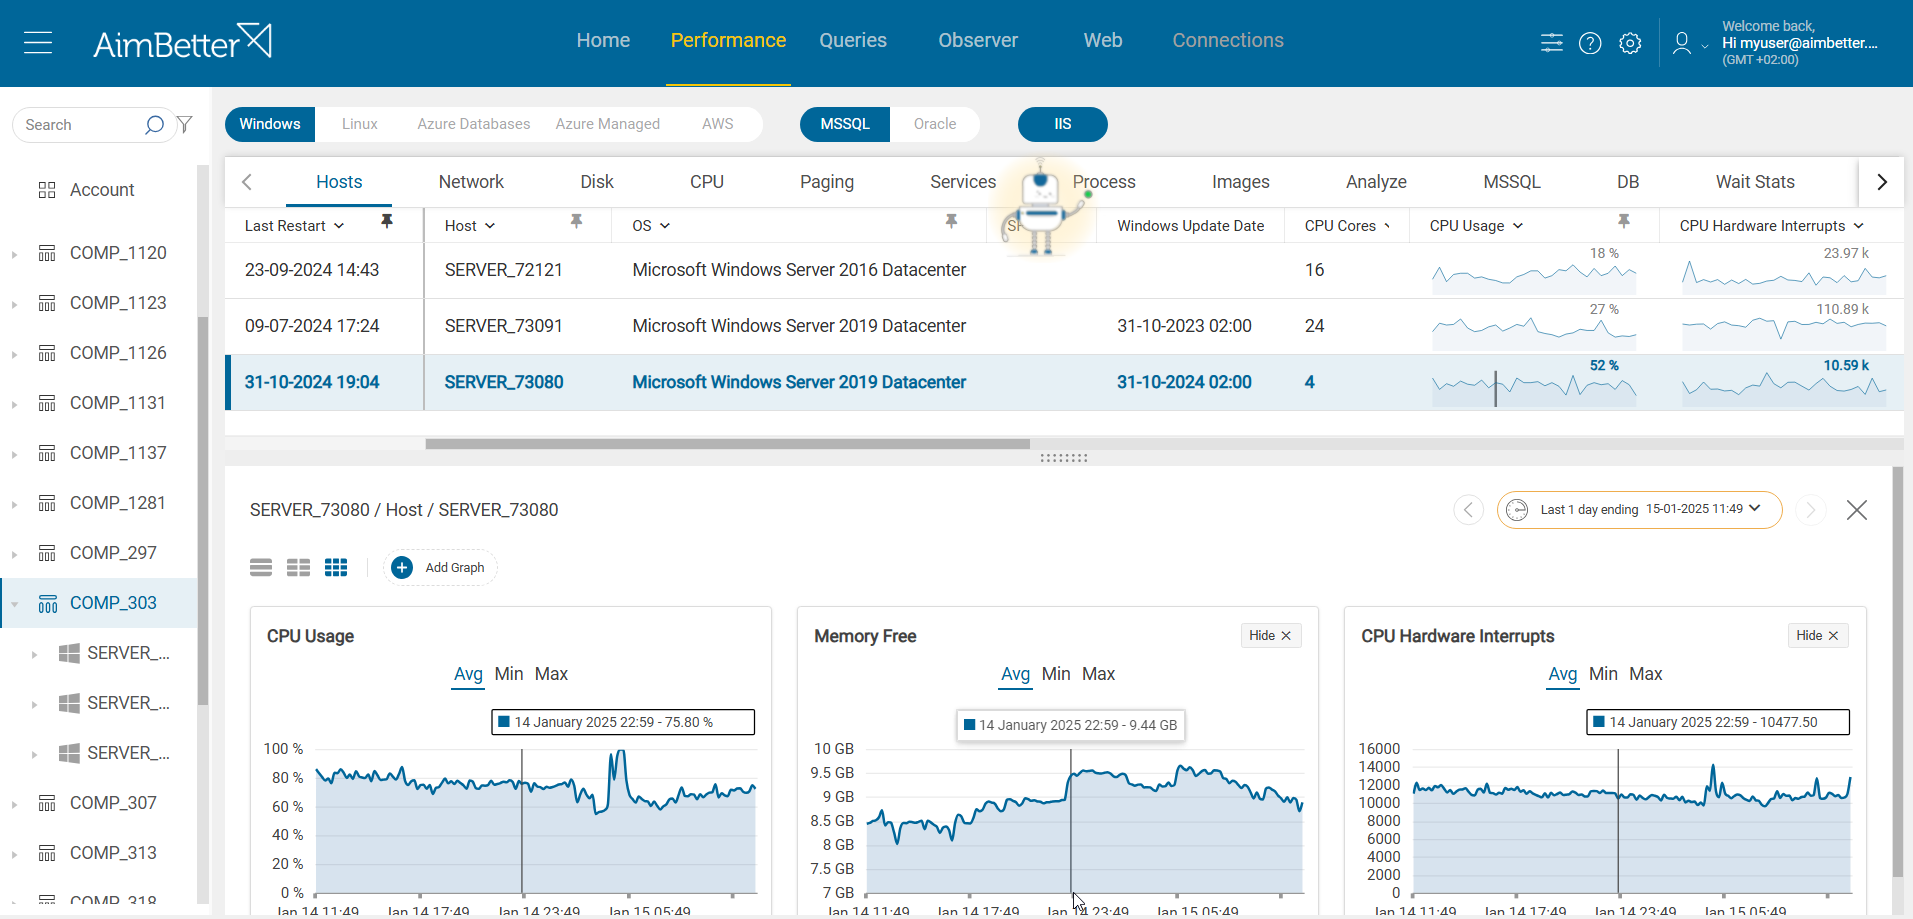Go to next time period arrow
Viewport: 1913px width, 919px height.
[x=1810, y=510]
